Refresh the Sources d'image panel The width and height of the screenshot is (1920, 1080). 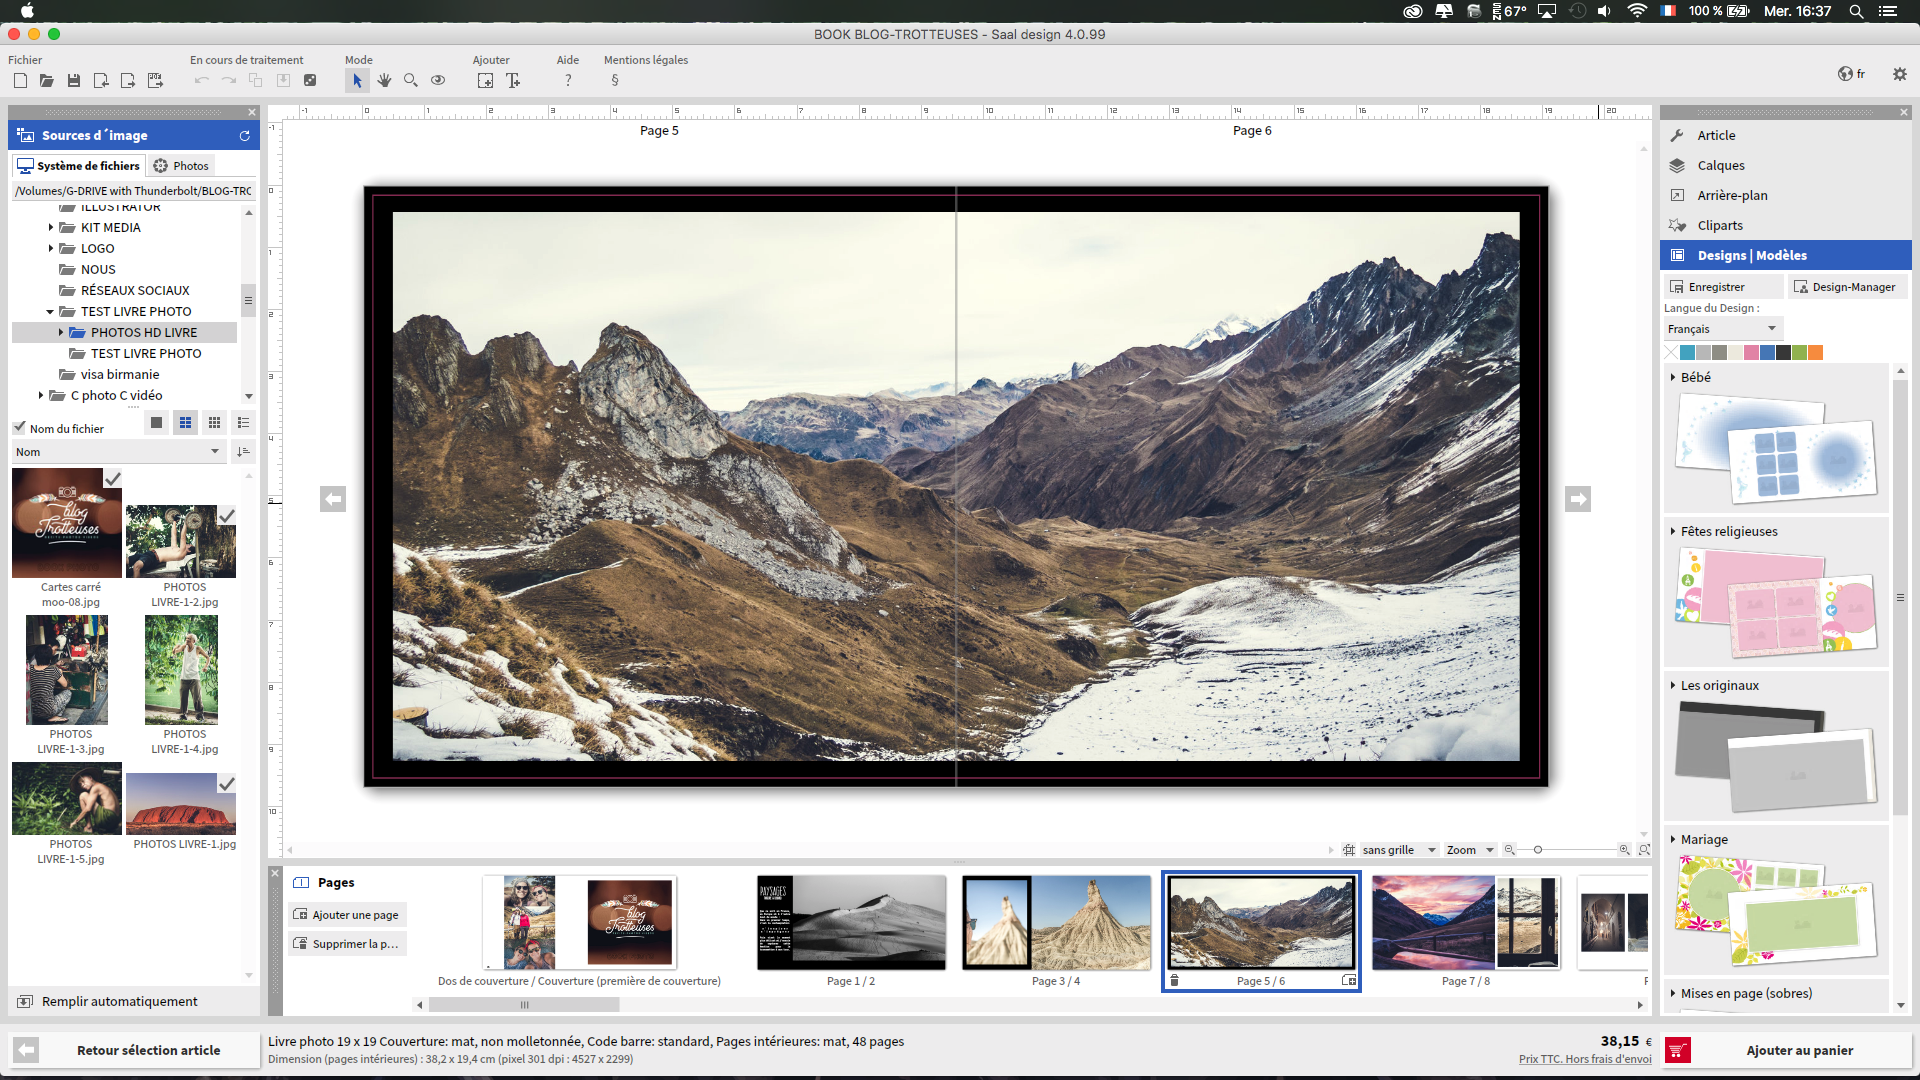244,136
